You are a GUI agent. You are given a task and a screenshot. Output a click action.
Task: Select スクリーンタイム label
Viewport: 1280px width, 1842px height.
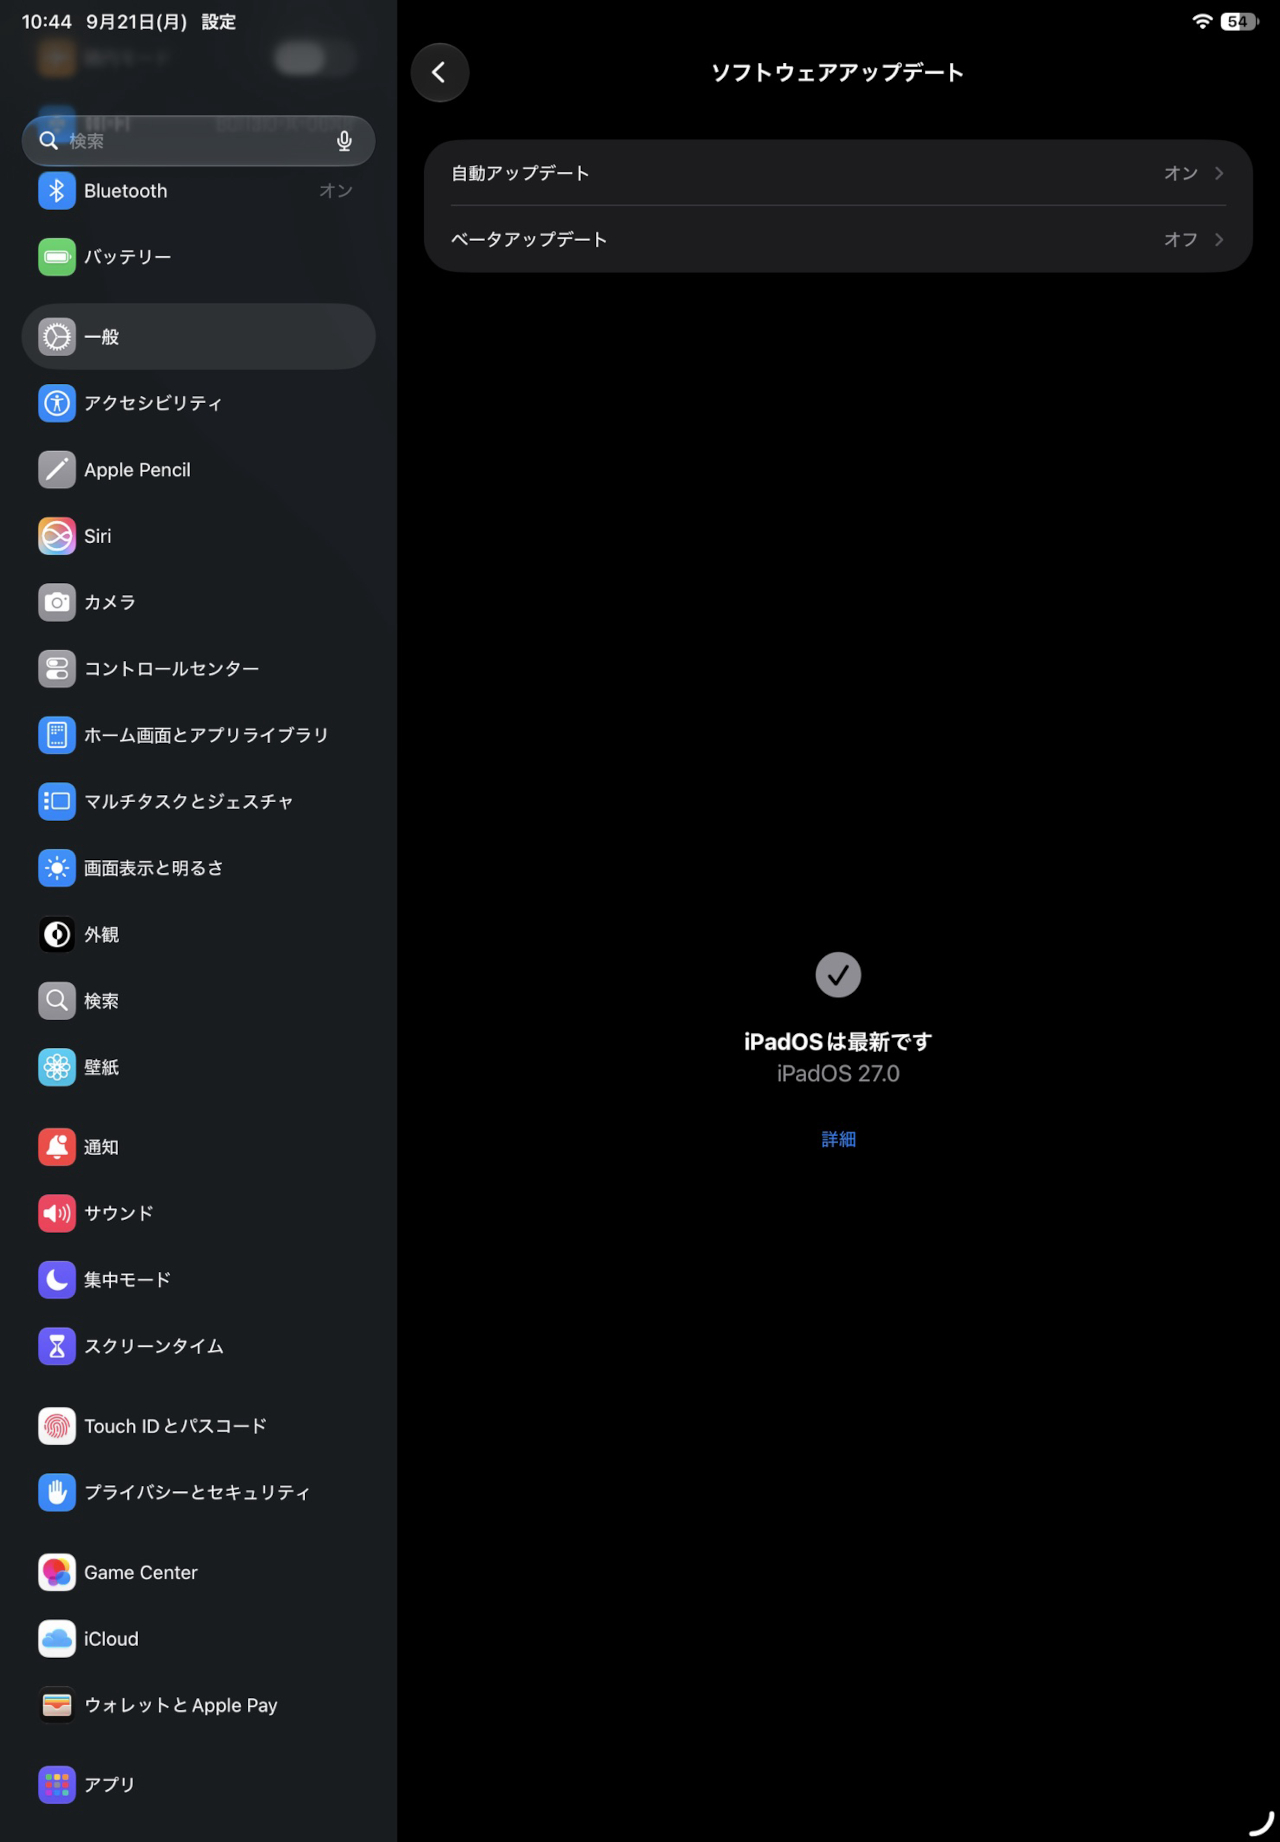coord(154,1346)
